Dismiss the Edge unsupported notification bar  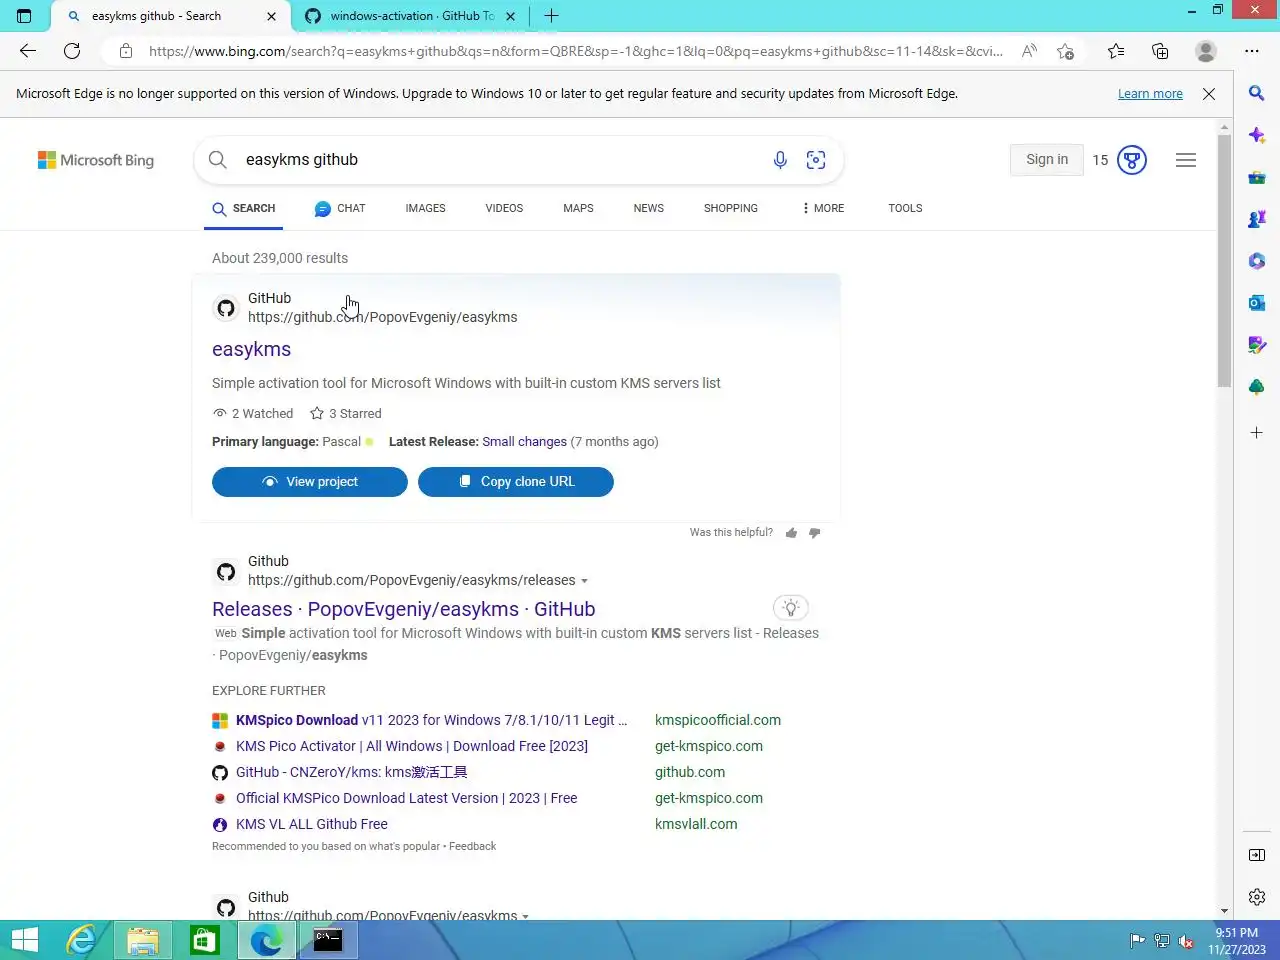1209,94
